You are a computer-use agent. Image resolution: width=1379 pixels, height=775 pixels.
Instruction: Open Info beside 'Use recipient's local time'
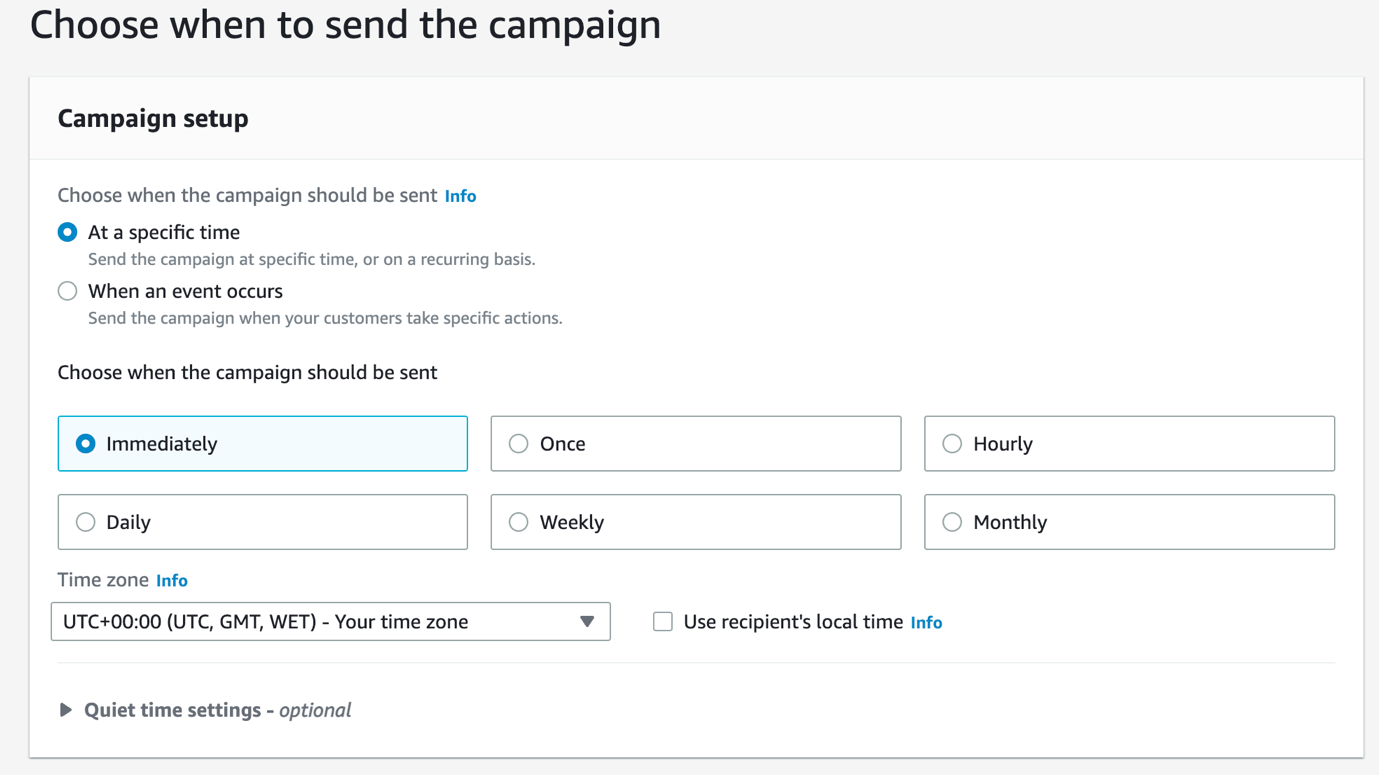click(926, 622)
